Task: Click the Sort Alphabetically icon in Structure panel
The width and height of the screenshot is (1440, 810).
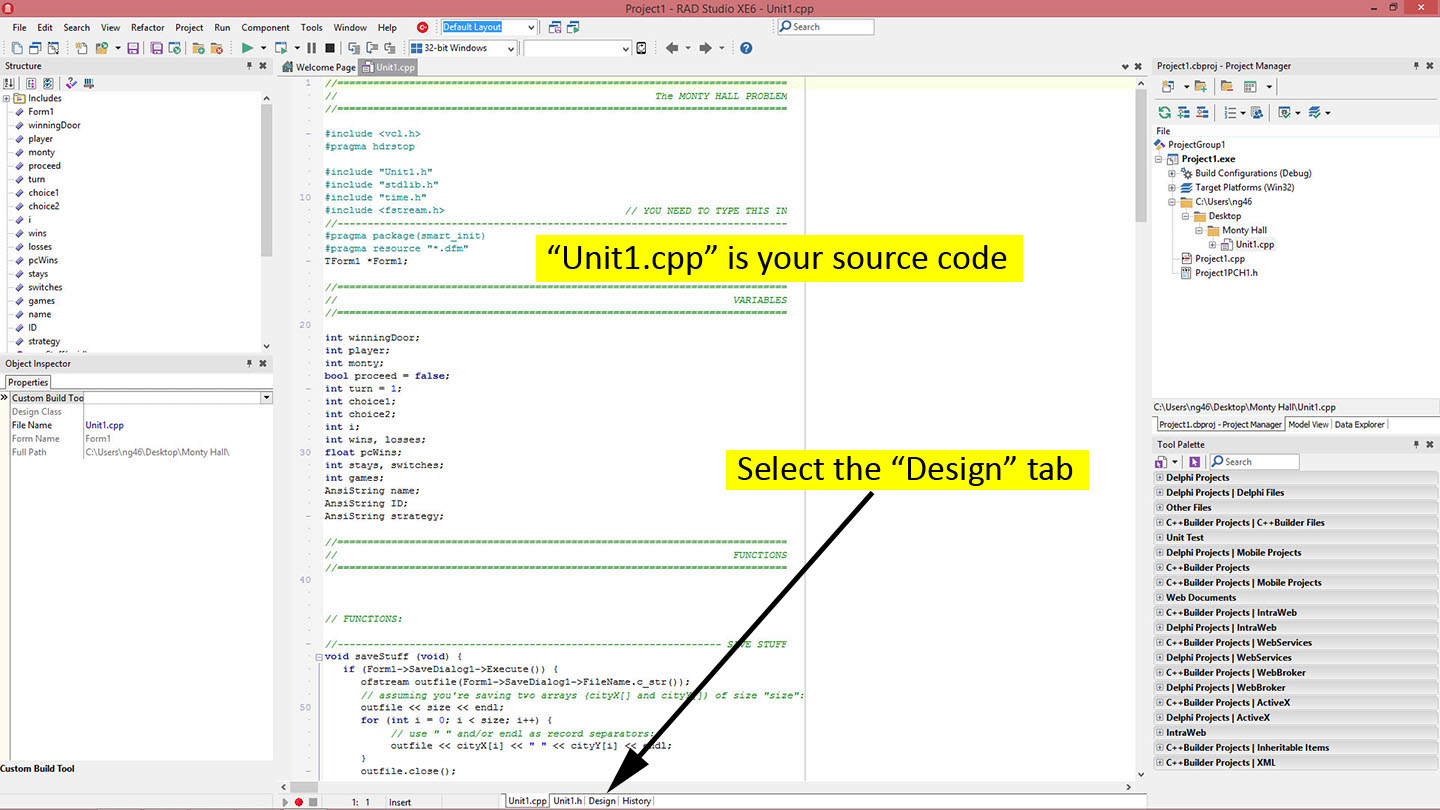Action: pyautogui.click(x=9, y=83)
